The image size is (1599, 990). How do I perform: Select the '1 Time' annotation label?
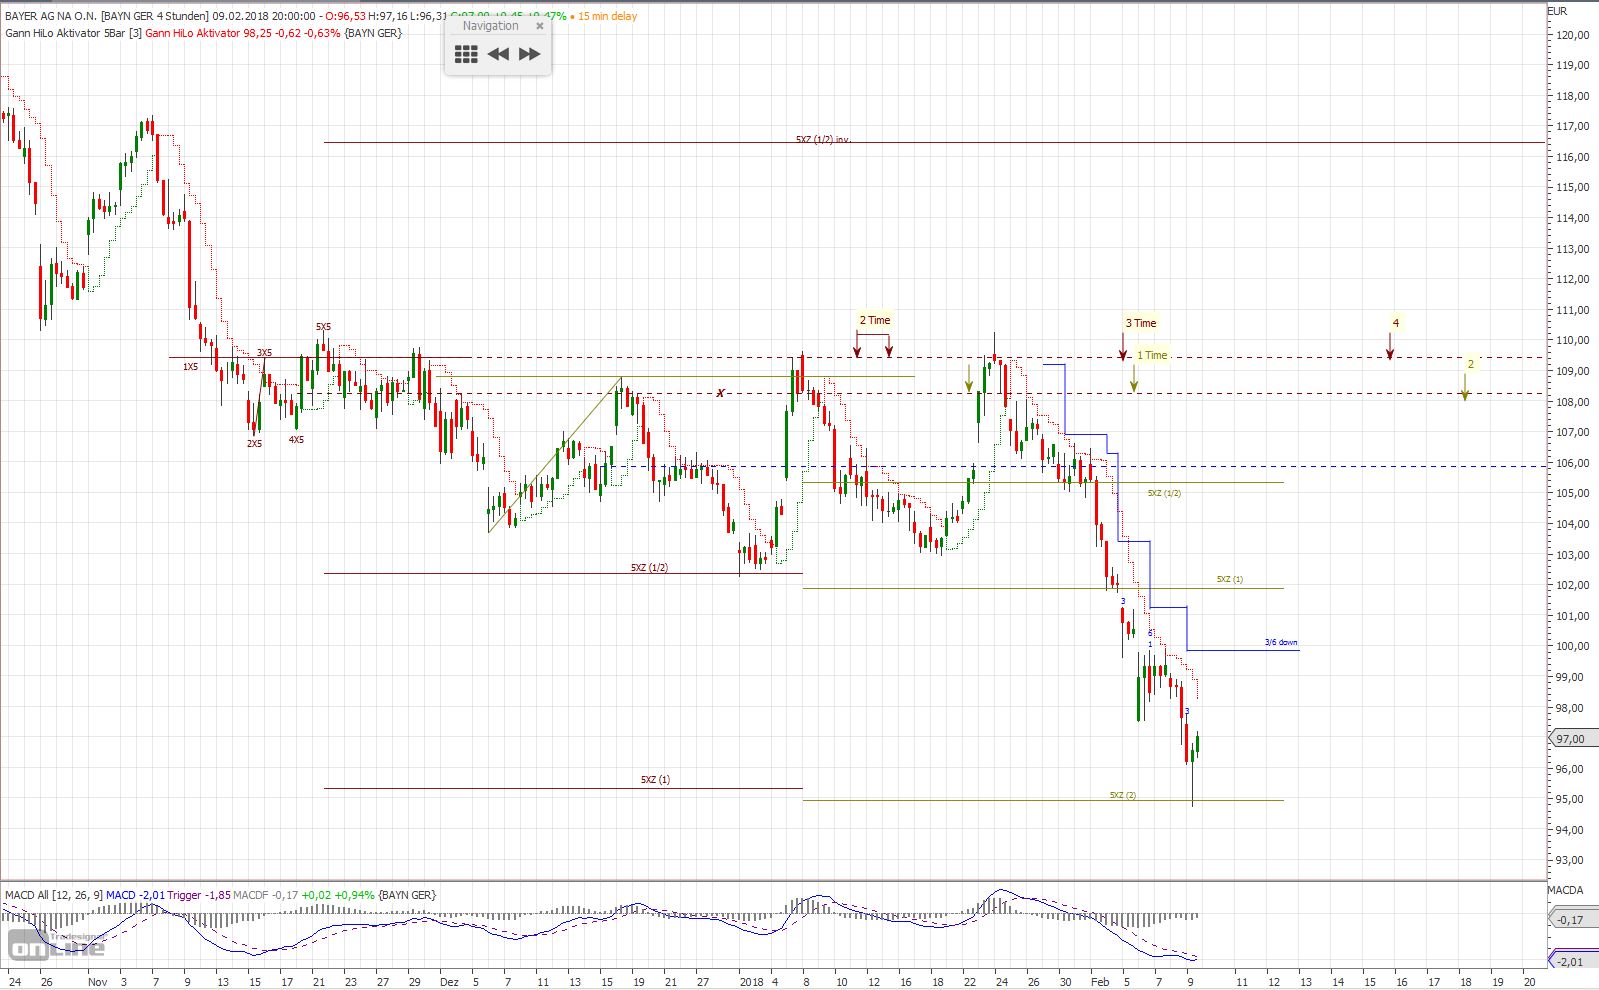tap(1152, 355)
